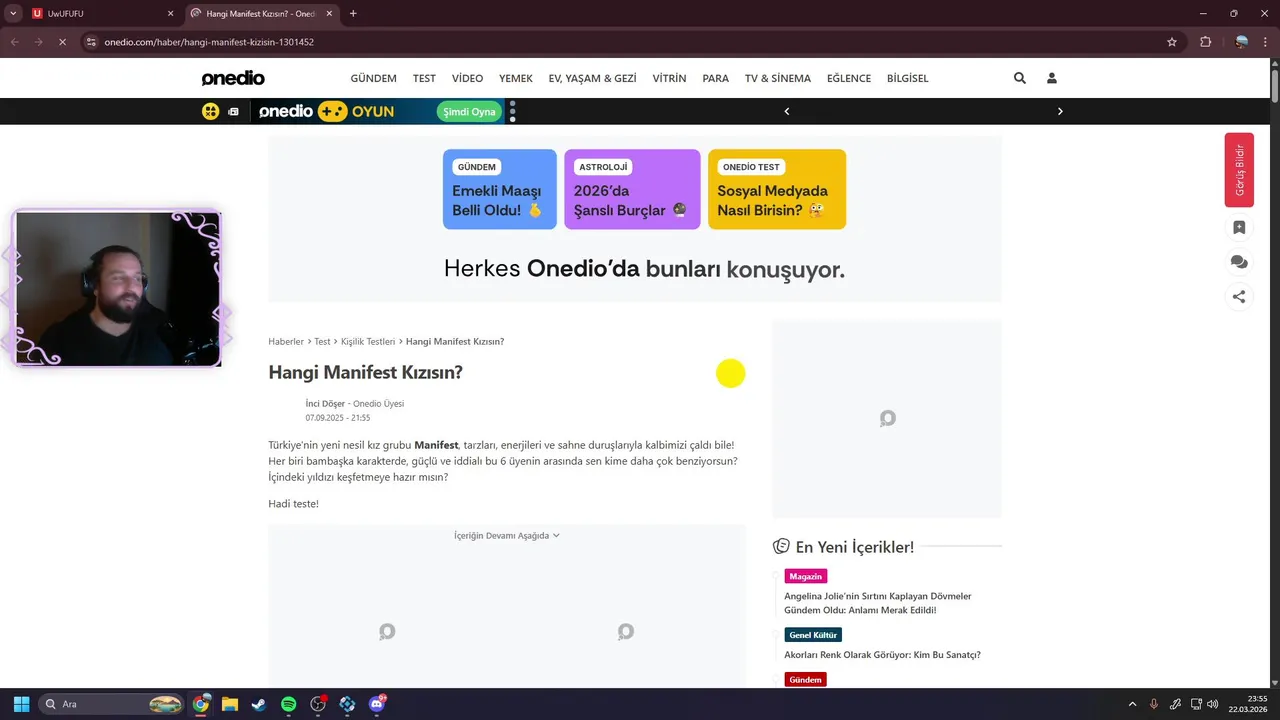
Task: Click the Şimdi Oyna button
Action: 469,112
